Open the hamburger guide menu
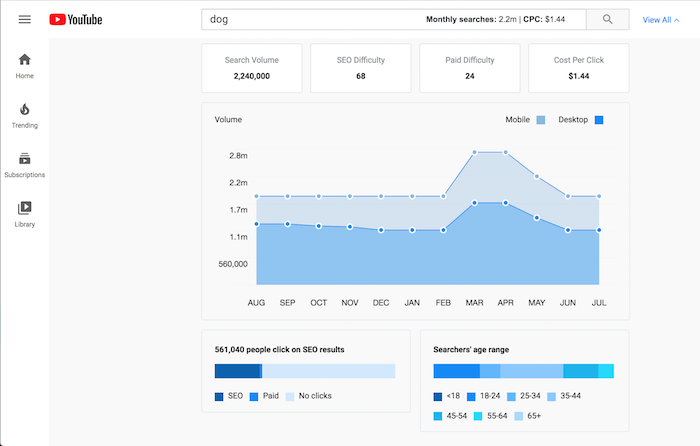The height and width of the screenshot is (446, 700). 25,20
